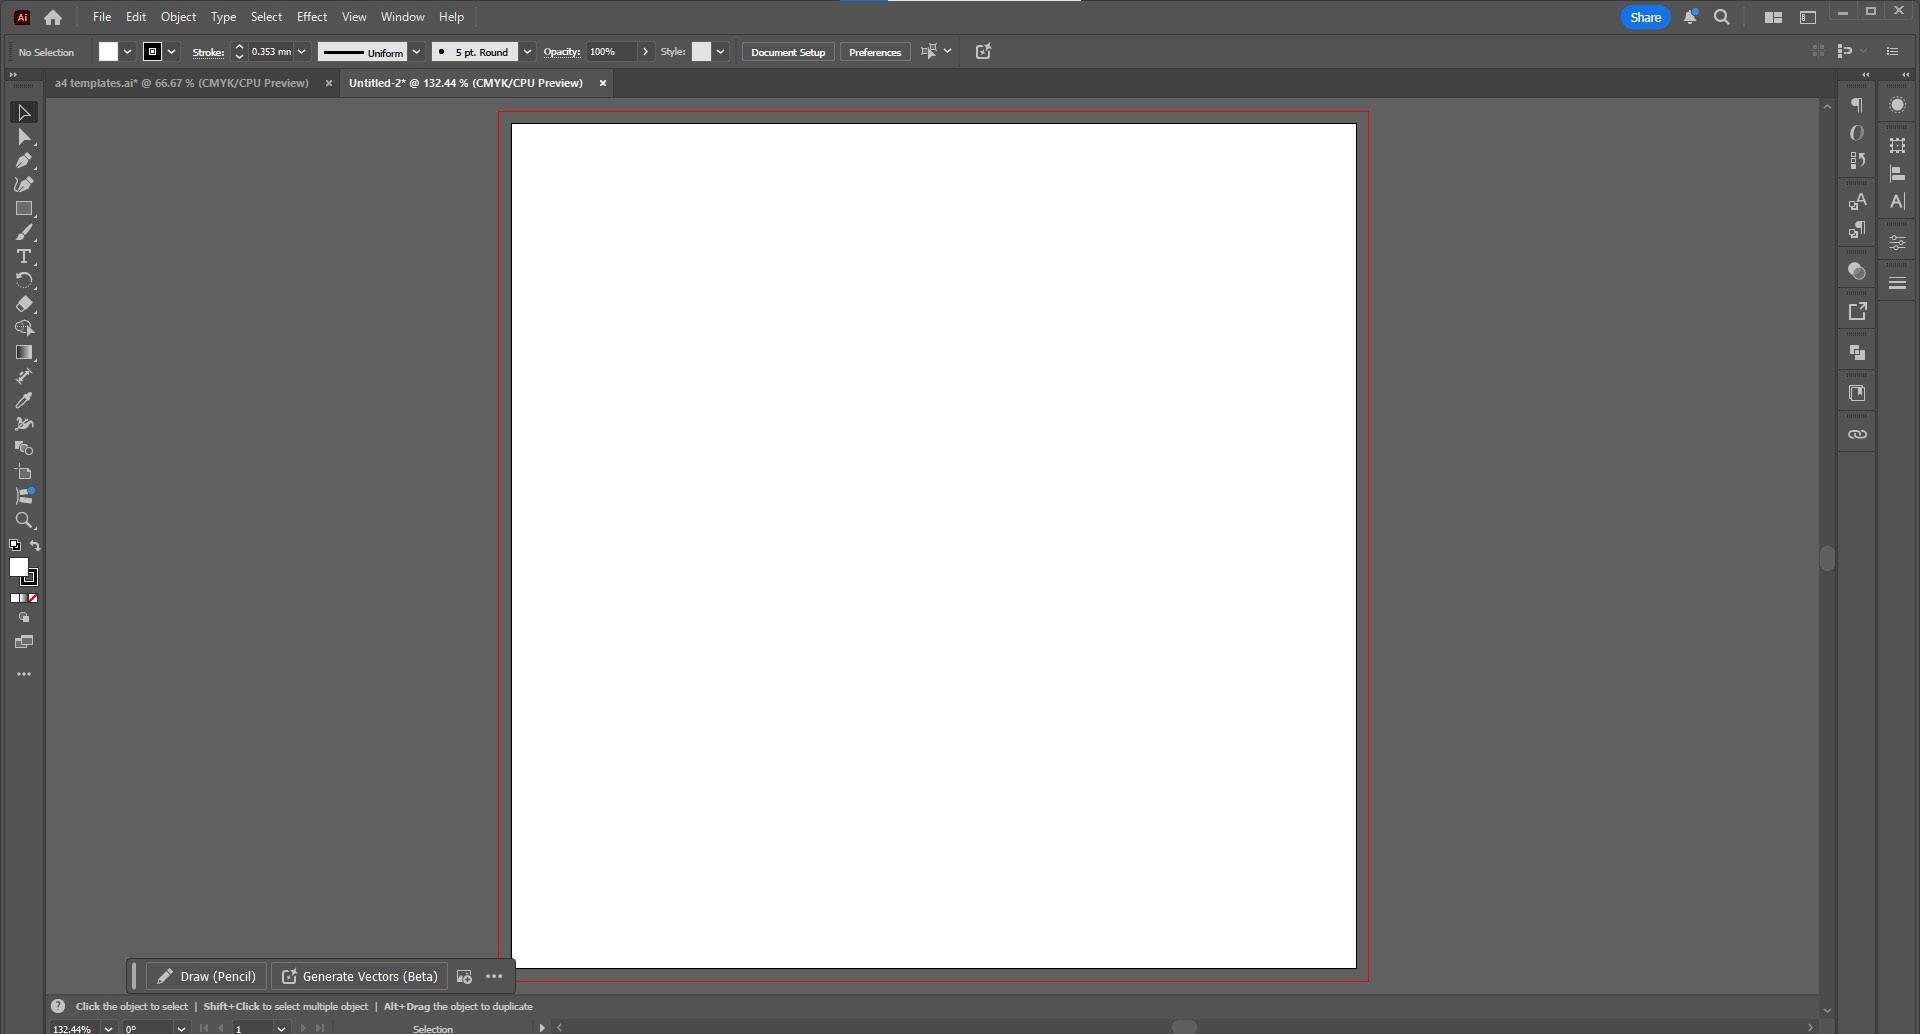
Task: Select the Pen tool
Action: click(24, 161)
